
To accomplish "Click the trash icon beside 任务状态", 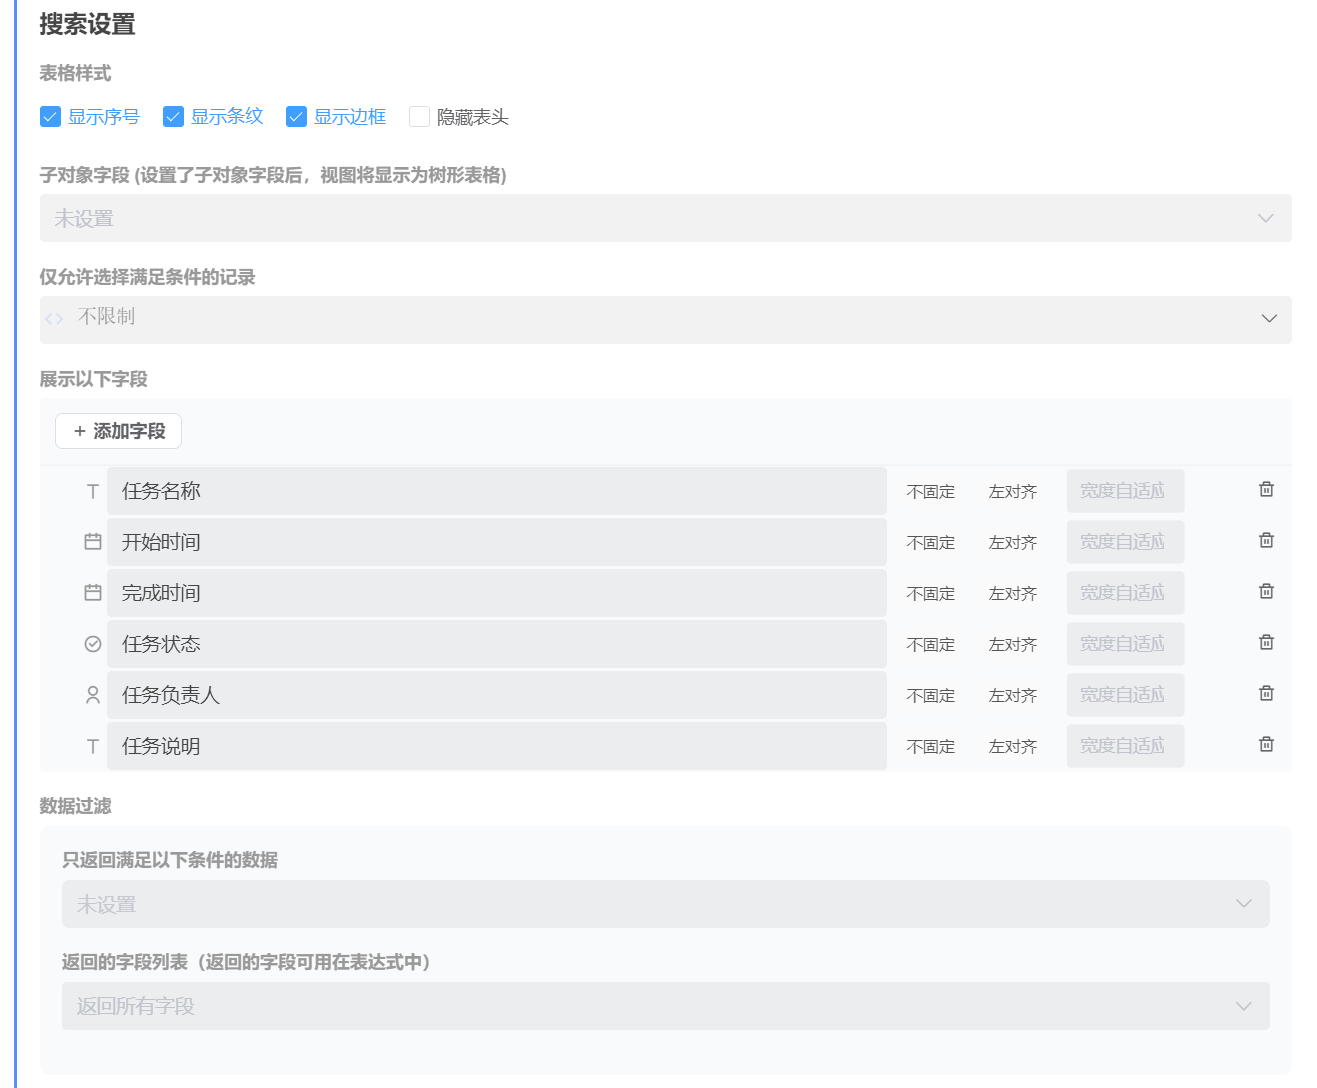I will 1265,642.
